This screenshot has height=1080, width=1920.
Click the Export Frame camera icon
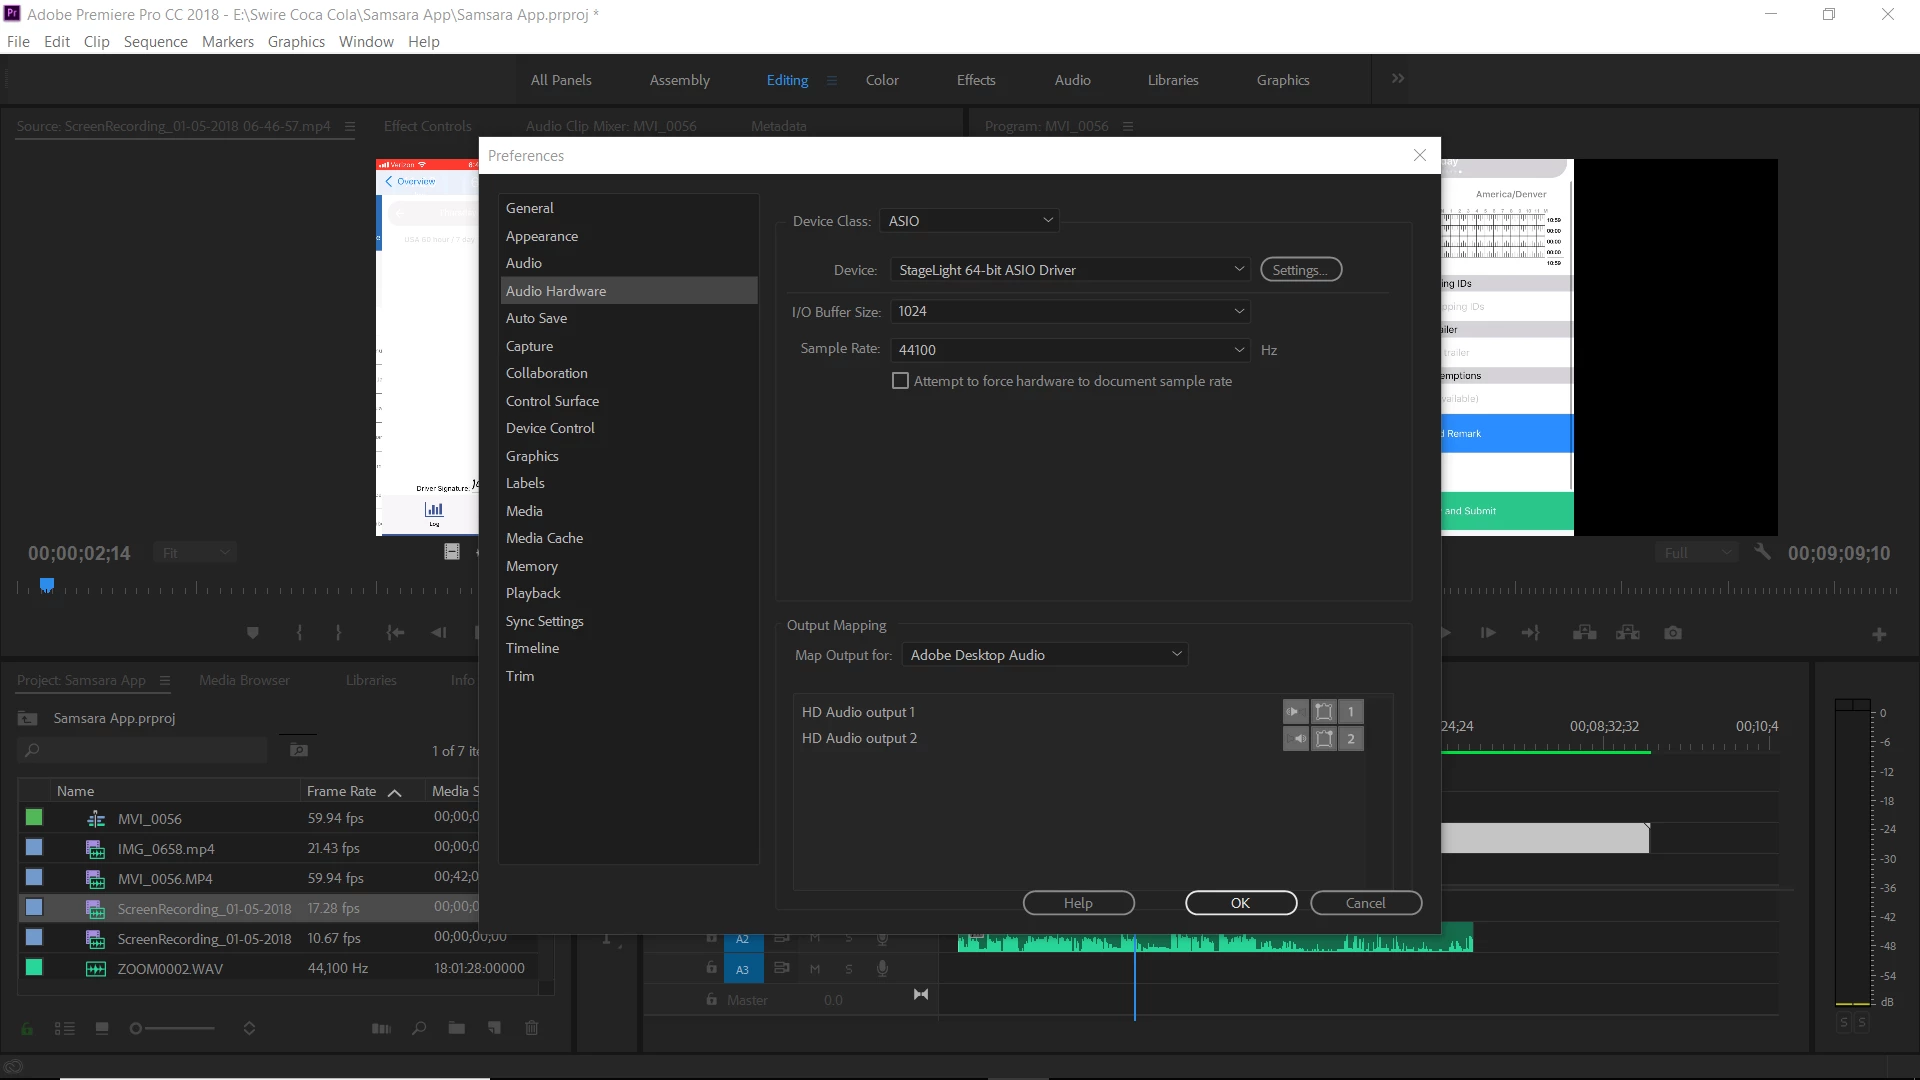1673,633
